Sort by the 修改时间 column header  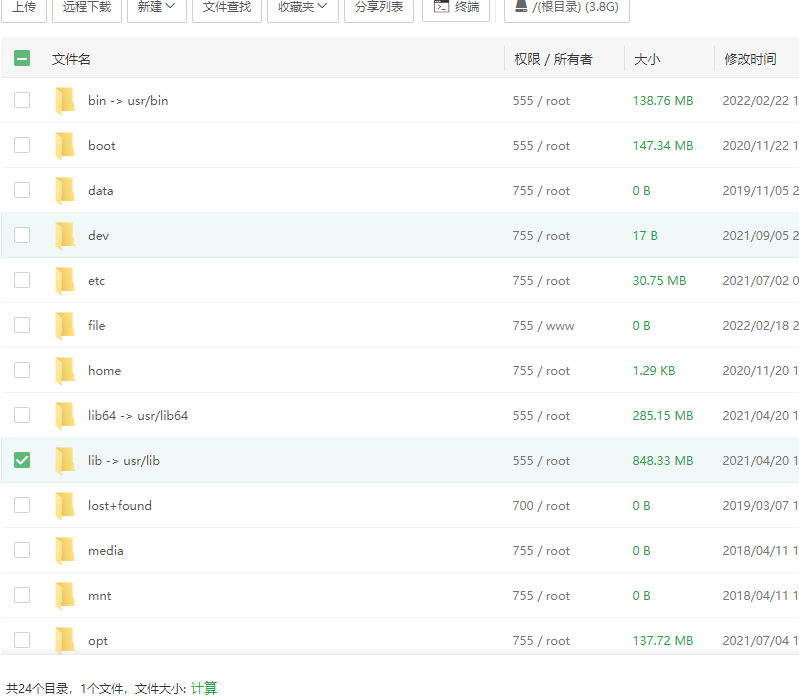pos(750,59)
